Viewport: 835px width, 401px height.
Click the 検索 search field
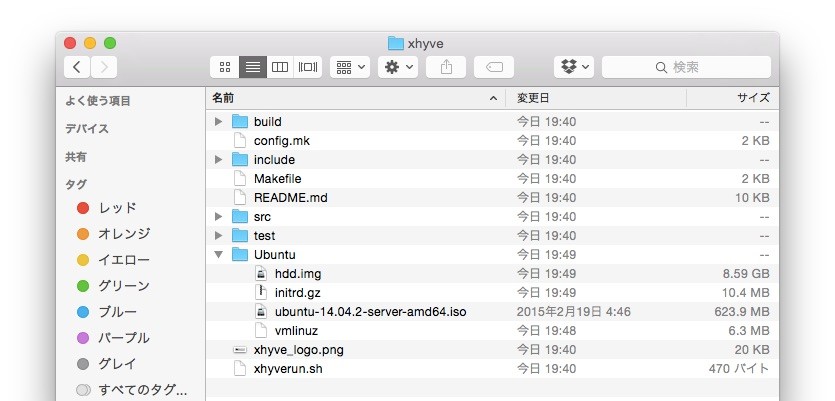(x=686, y=67)
